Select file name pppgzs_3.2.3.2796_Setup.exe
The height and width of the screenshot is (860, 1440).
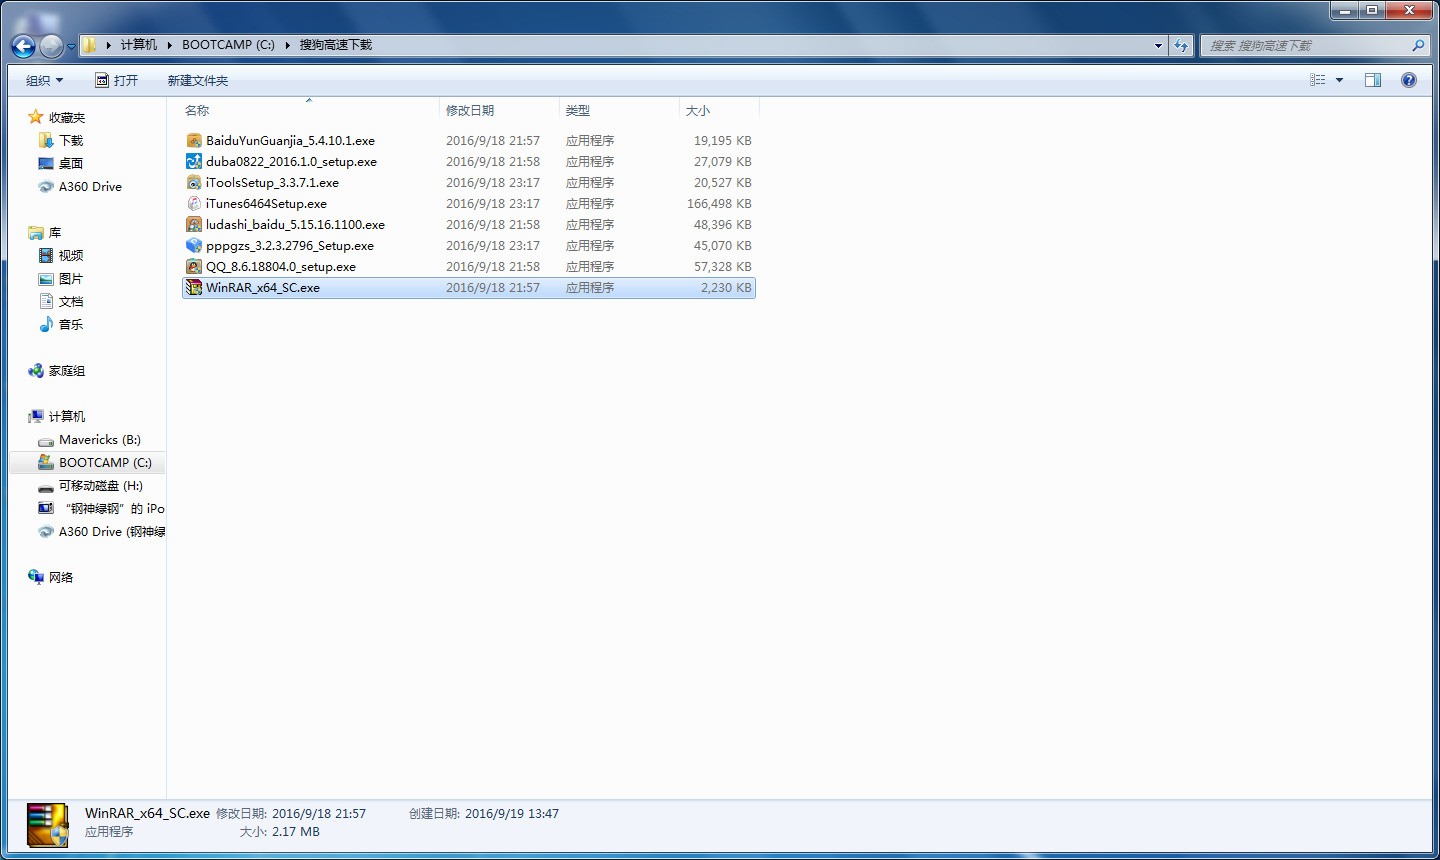(x=290, y=246)
